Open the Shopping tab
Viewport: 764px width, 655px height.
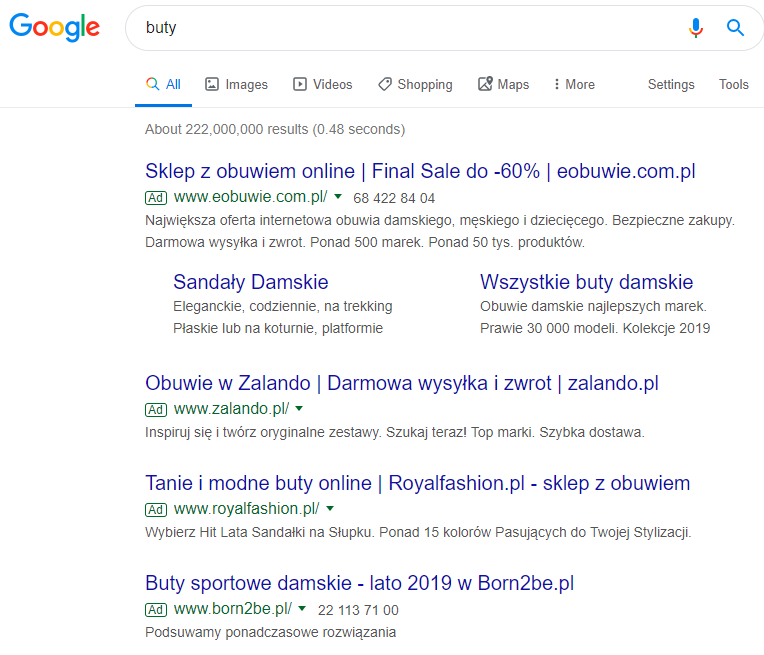click(415, 84)
